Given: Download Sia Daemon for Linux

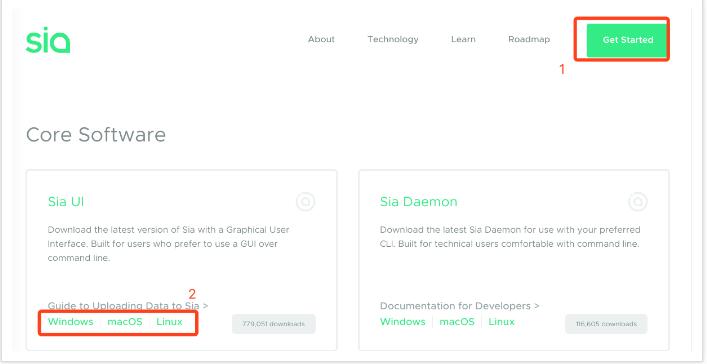Looking at the screenshot, I should click(x=501, y=322).
